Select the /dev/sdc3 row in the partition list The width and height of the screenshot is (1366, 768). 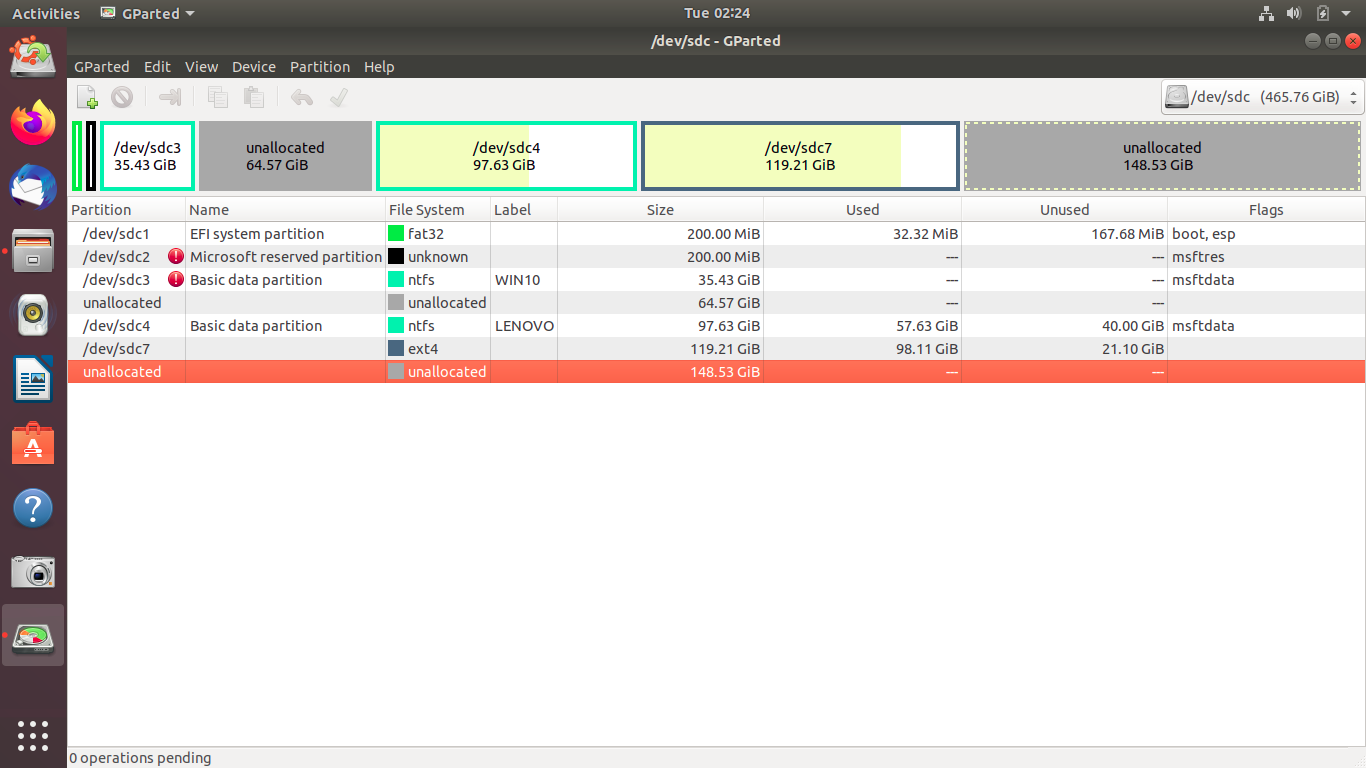tap(716, 279)
